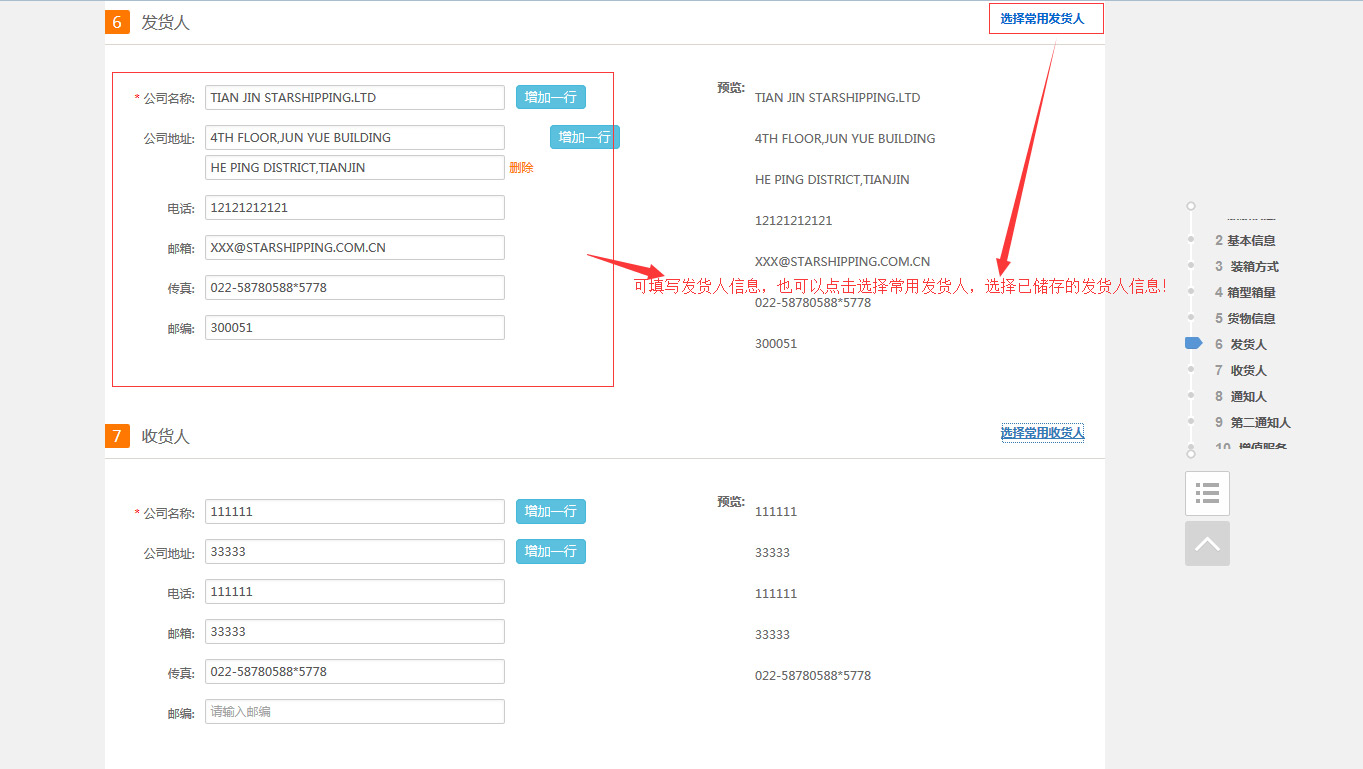The image size is (1363, 769).
Task: Open the 选择常用收货人 link
Action: tap(1042, 433)
